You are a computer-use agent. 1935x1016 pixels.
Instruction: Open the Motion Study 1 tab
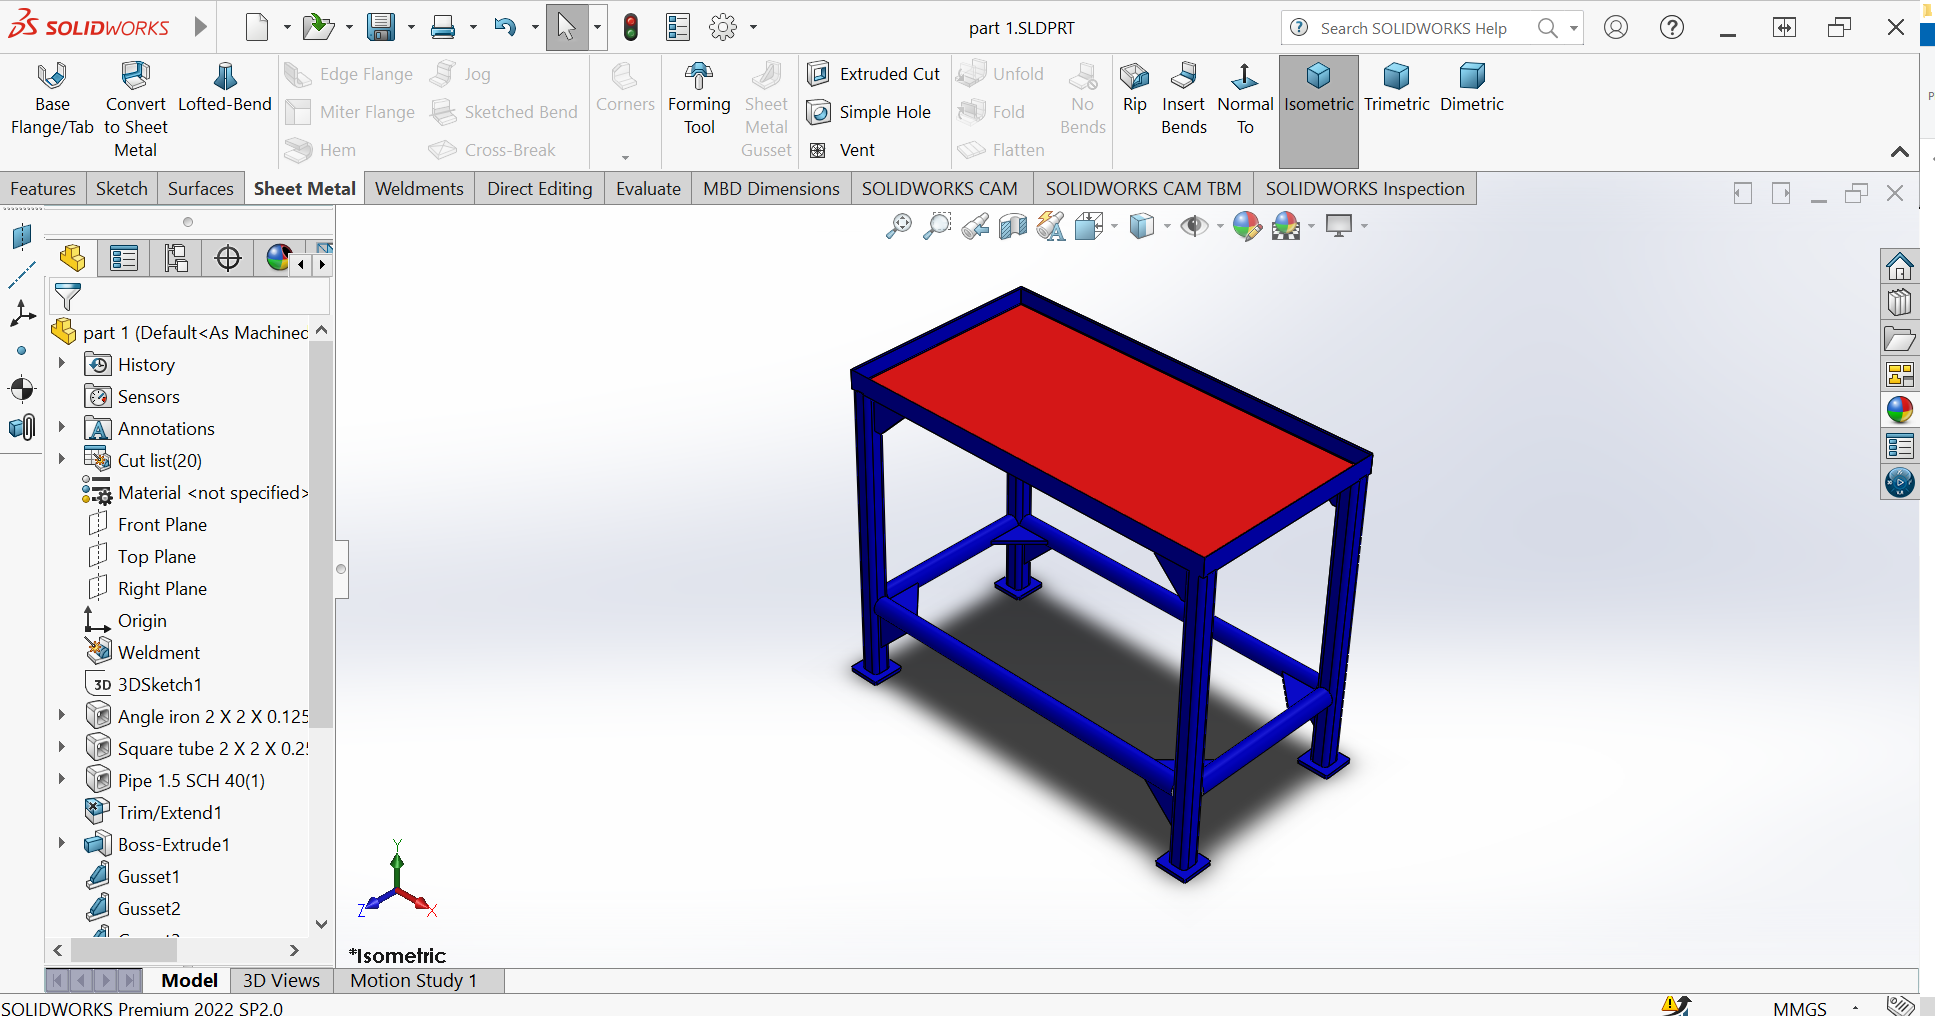tap(414, 981)
